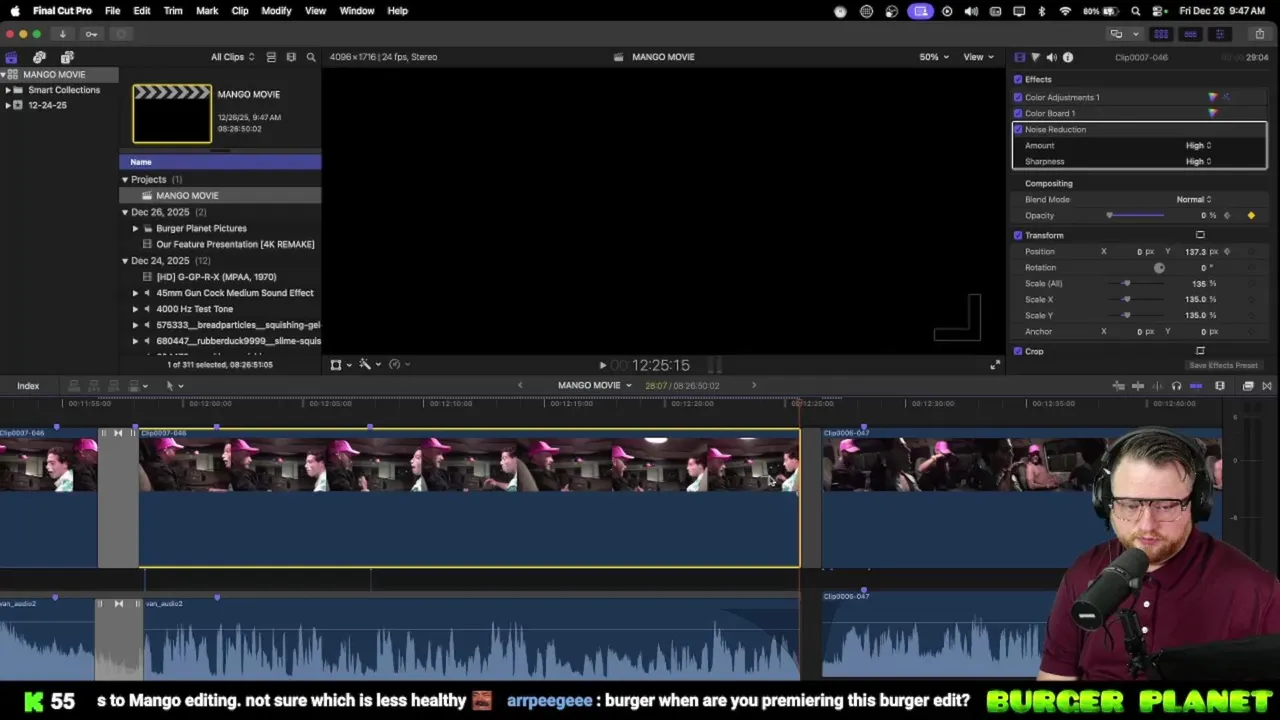The image size is (1280, 720).
Task: Open the All Clips filter dropdown
Action: click(232, 57)
